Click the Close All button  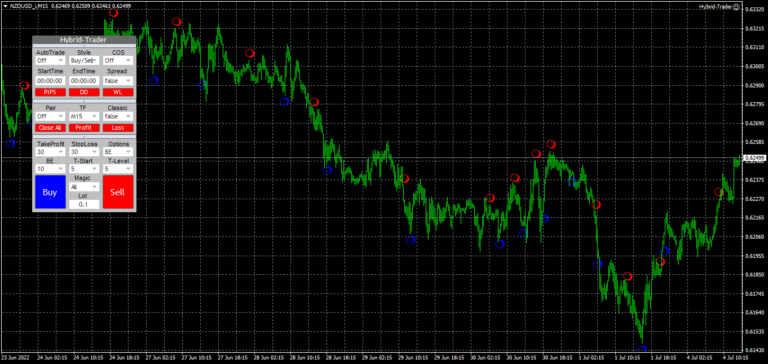click(50, 128)
